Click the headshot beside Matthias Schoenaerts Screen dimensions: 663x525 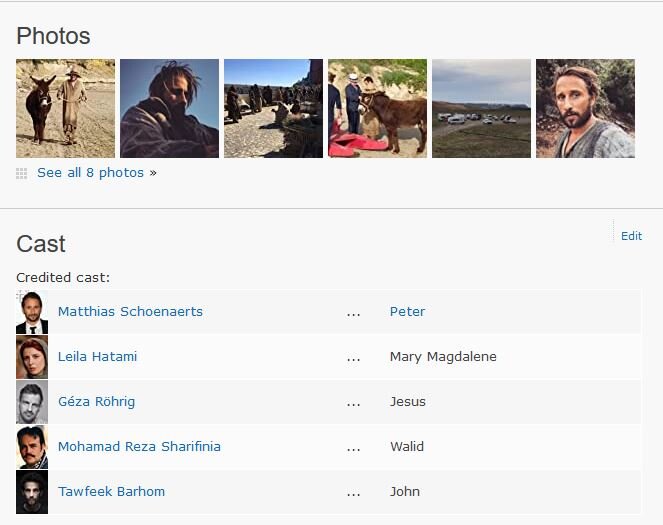pos(32,312)
